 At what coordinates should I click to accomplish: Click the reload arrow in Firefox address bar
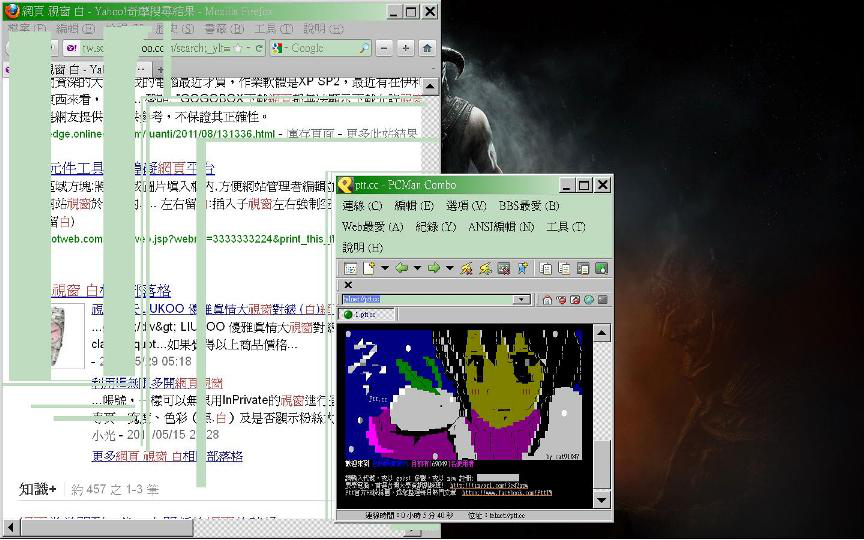coord(258,48)
